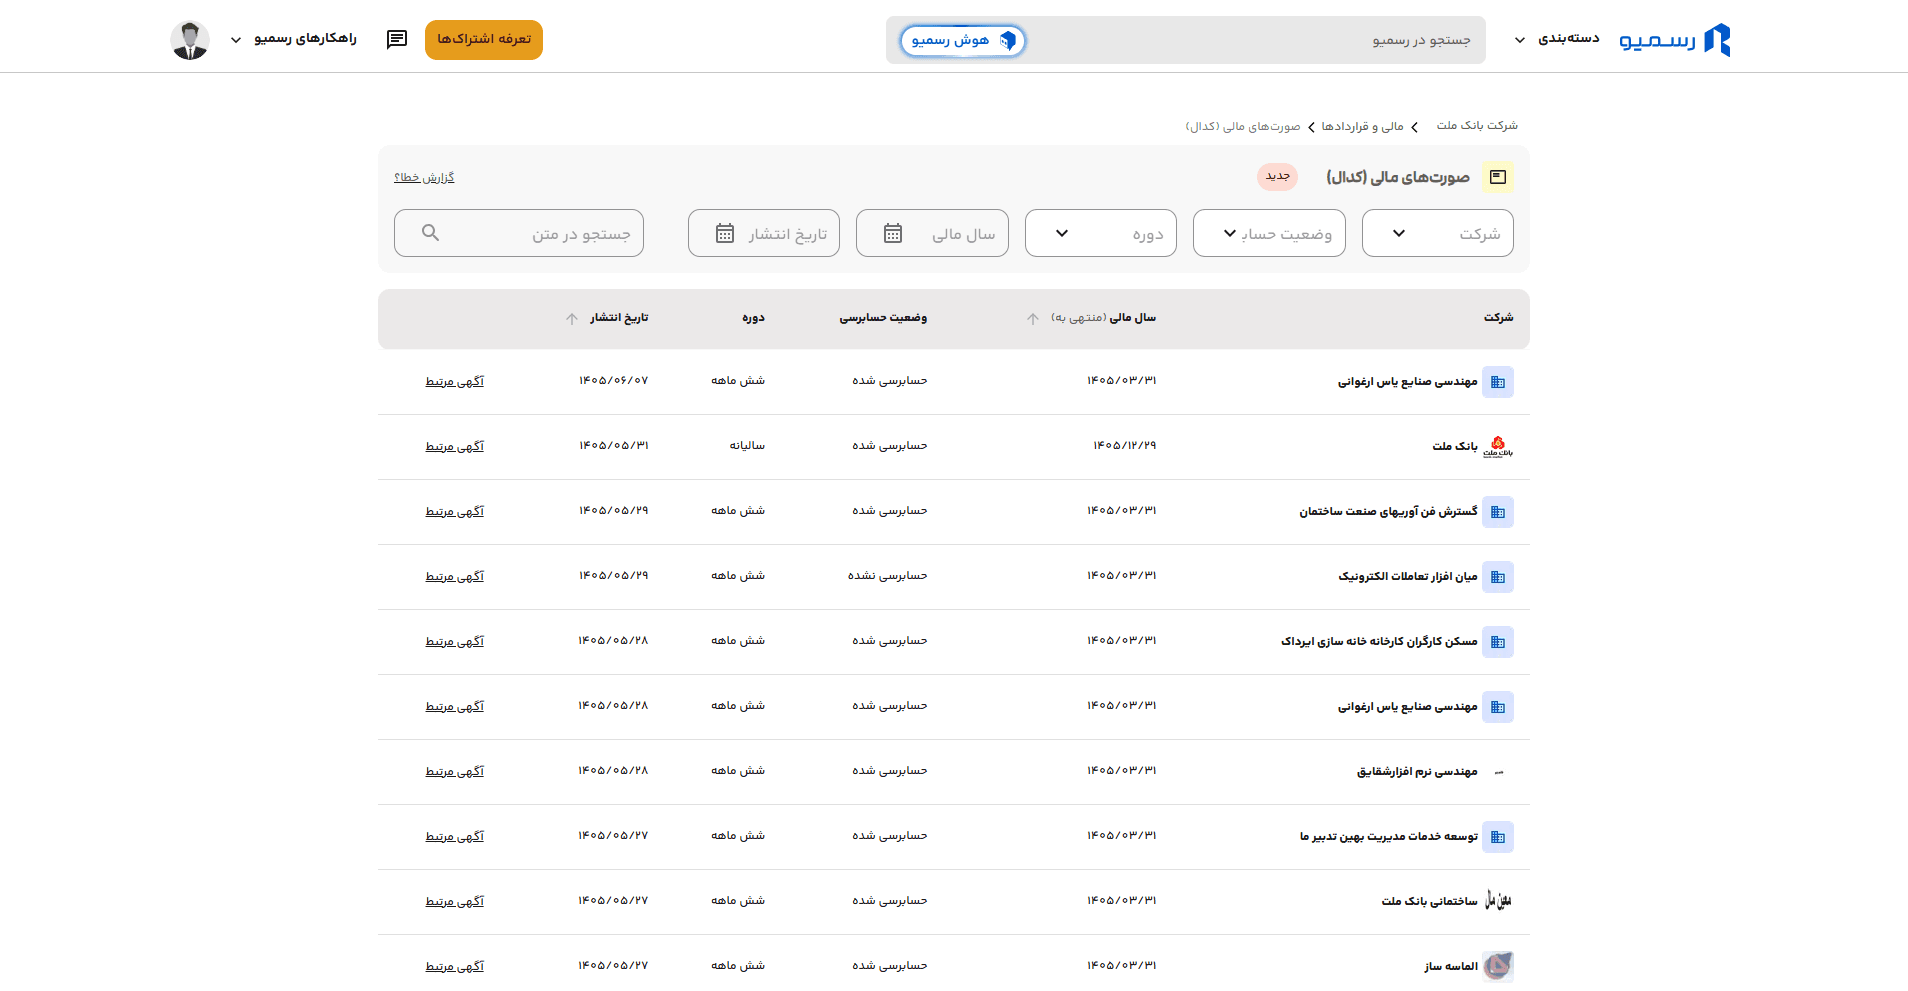1908x991 pixels.
Task: Click the ۱۴۰۵/۱۲/۲۹ fiscal year cell
Action: tap(1125, 446)
